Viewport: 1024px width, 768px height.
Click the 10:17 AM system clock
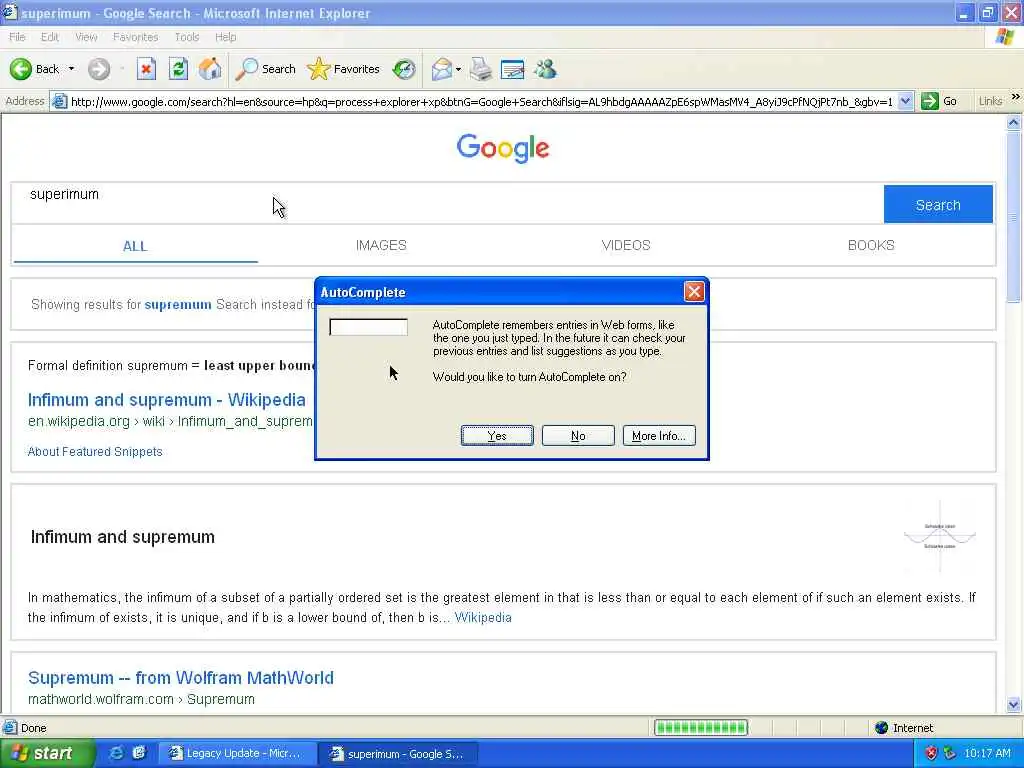[987, 753]
